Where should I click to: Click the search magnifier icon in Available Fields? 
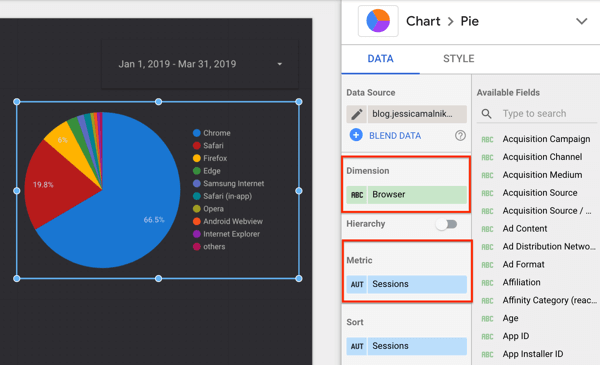tap(486, 114)
